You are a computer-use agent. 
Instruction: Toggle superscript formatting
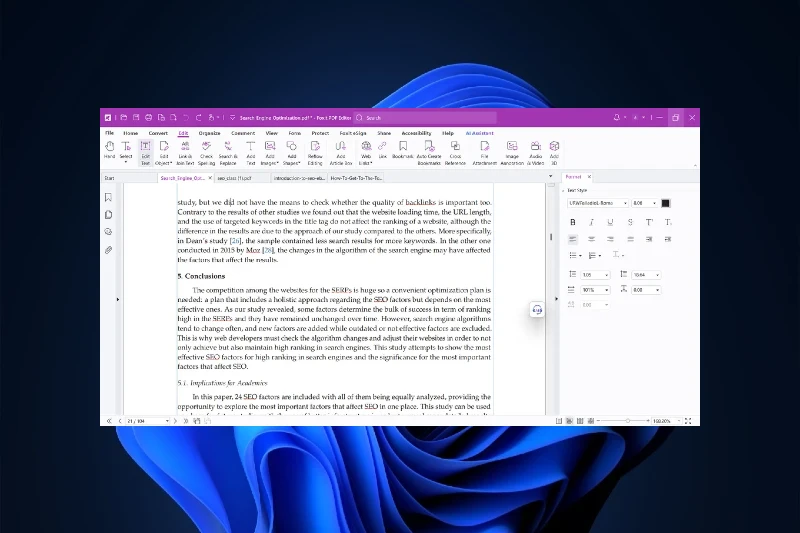pyautogui.click(x=649, y=222)
